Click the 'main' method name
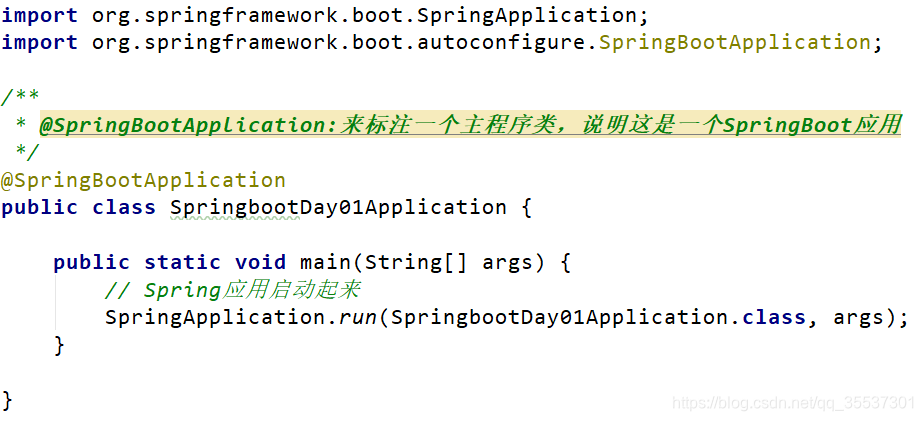This screenshot has width=923, height=421. point(325,263)
